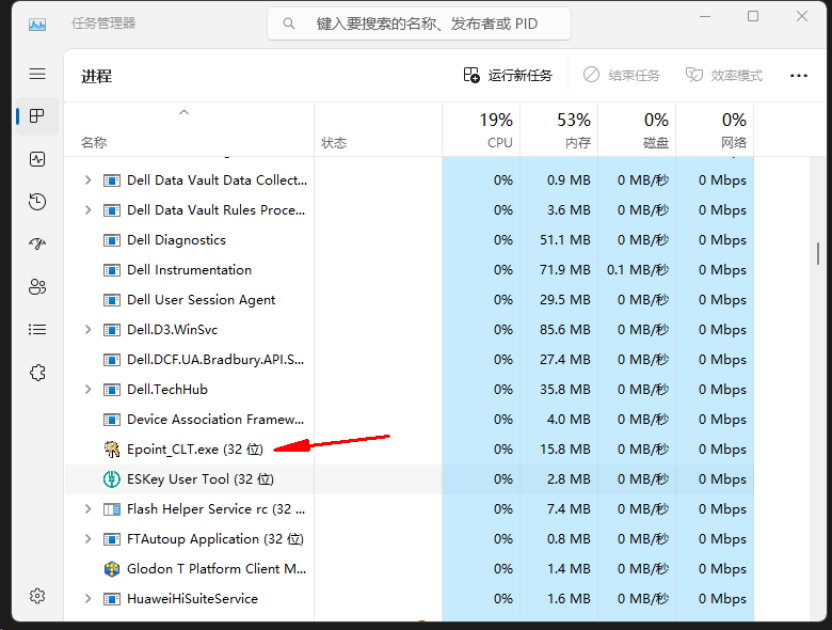Select the Dell Diagnostics process name
832x630 pixels.
tap(176, 240)
